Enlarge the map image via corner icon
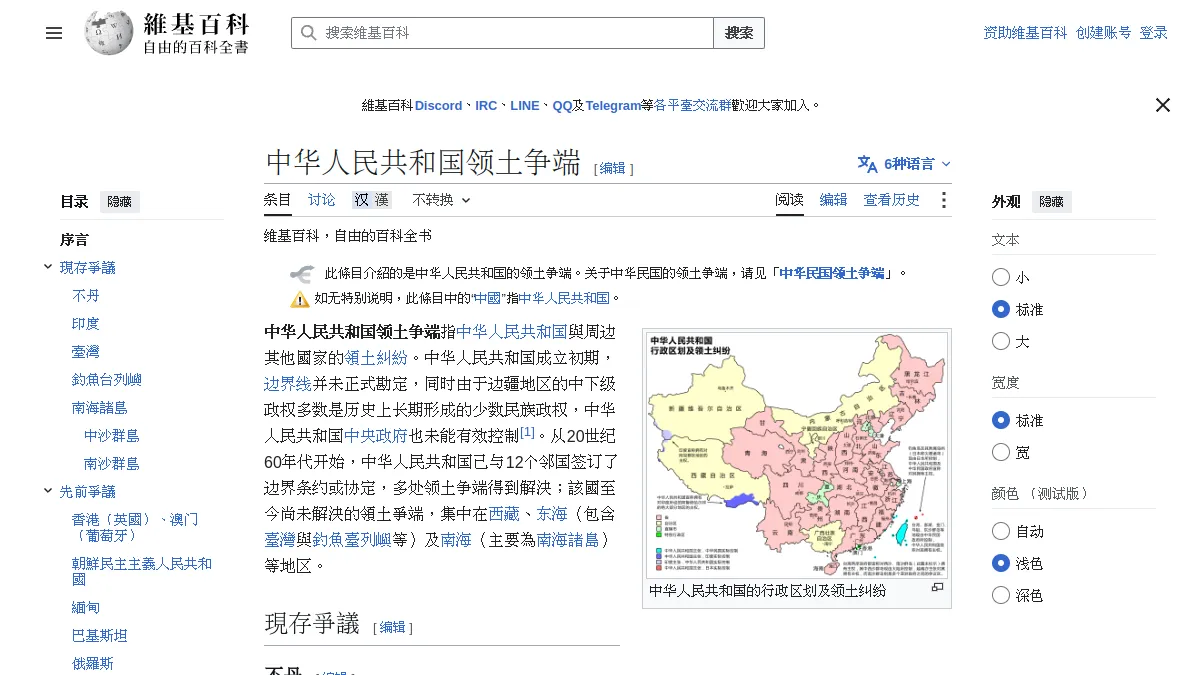The height and width of the screenshot is (675, 1200). pyautogui.click(x=937, y=588)
